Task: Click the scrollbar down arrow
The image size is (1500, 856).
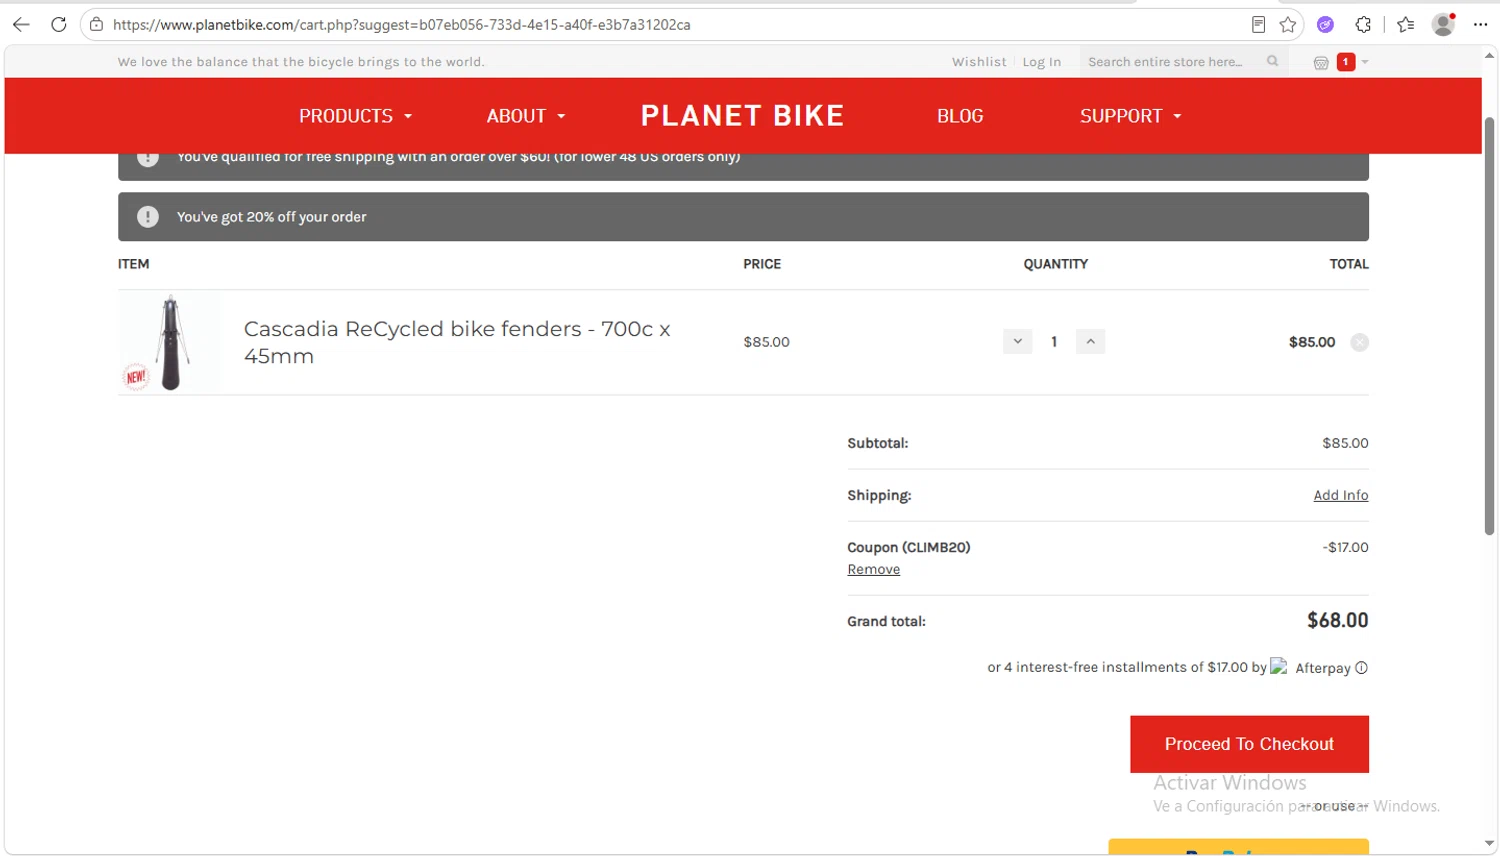Action: click(x=1489, y=845)
